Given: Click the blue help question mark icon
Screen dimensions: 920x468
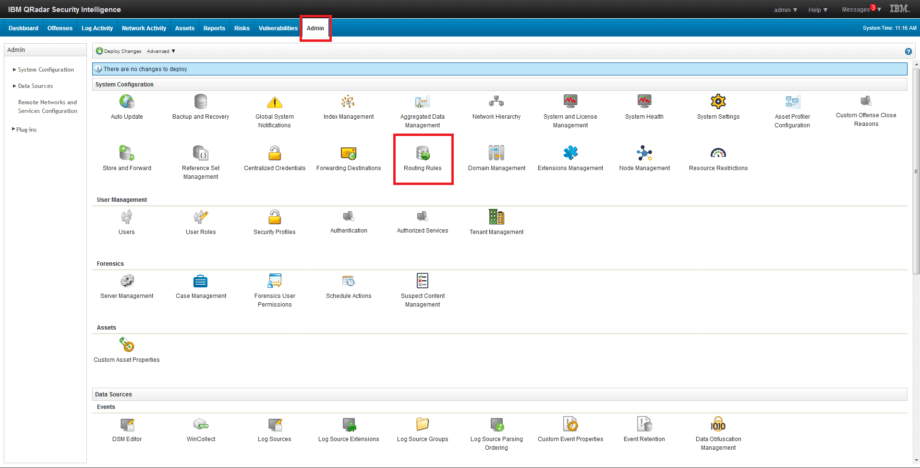Looking at the screenshot, I should point(908,51).
